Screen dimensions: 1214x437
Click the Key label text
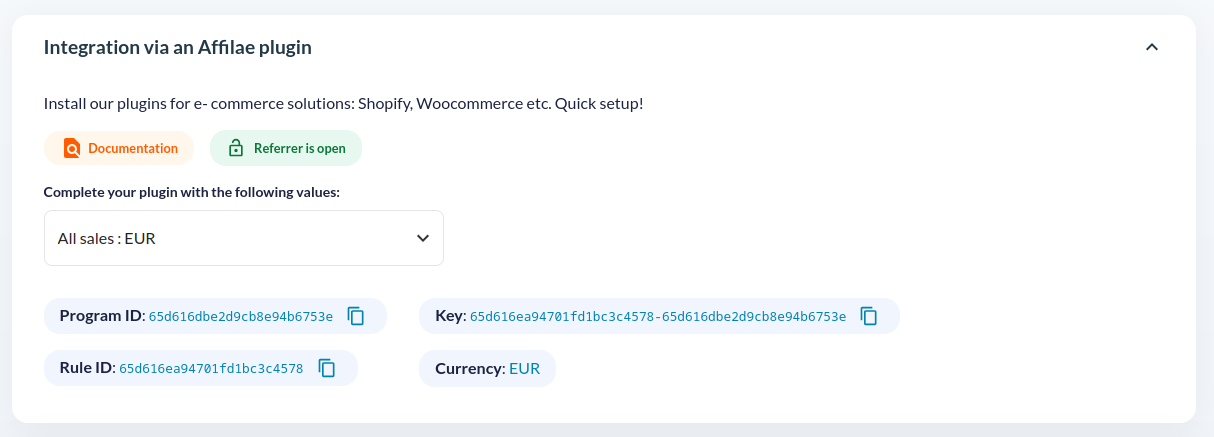(450, 316)
